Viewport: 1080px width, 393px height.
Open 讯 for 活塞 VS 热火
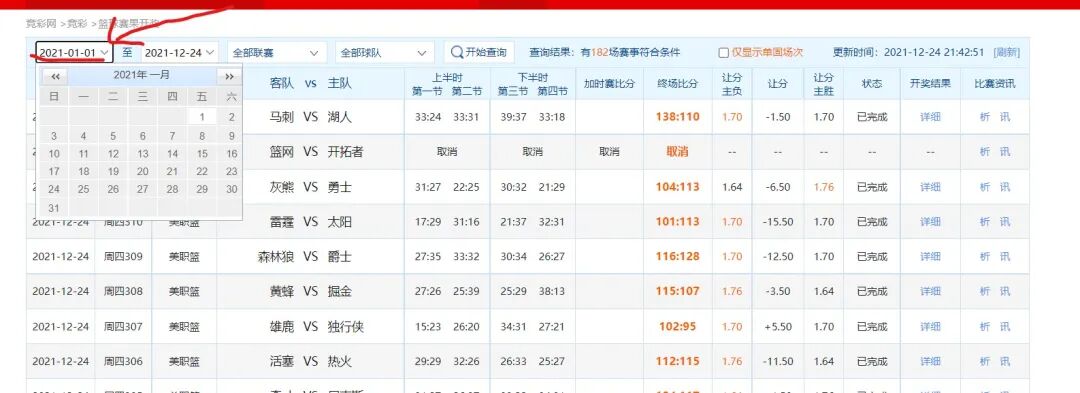(1005, 361)
